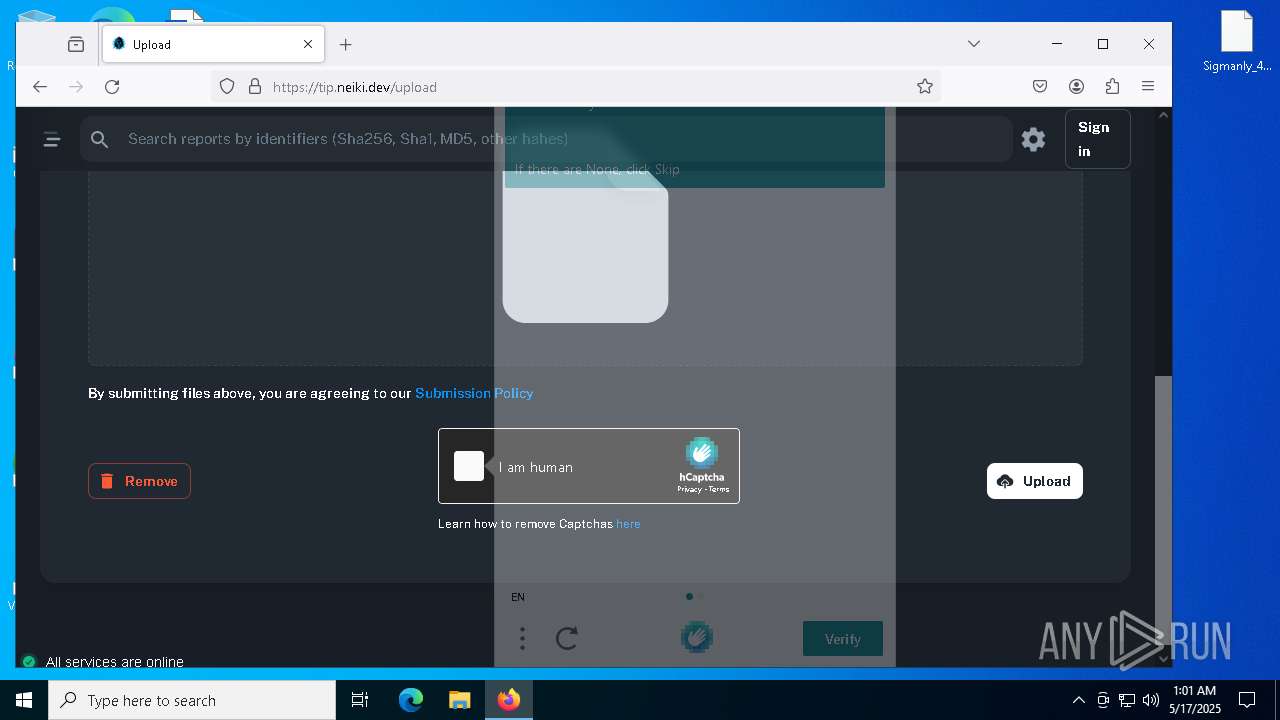Click the captcha Verify button
1280x720 pixels.
click(x=843, y=639)
